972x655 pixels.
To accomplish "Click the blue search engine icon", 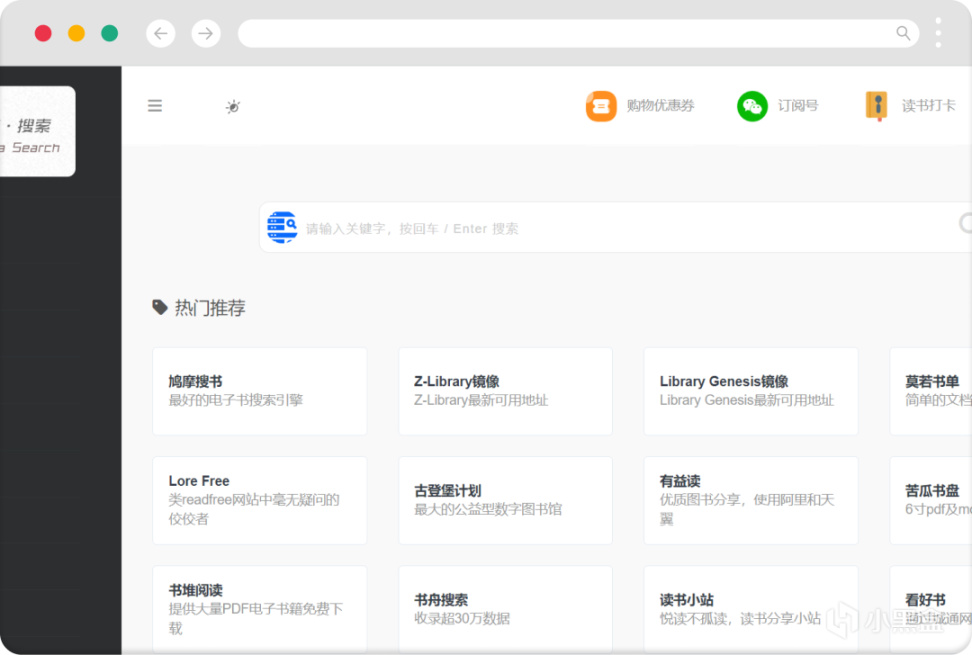I will coord(282,227).
